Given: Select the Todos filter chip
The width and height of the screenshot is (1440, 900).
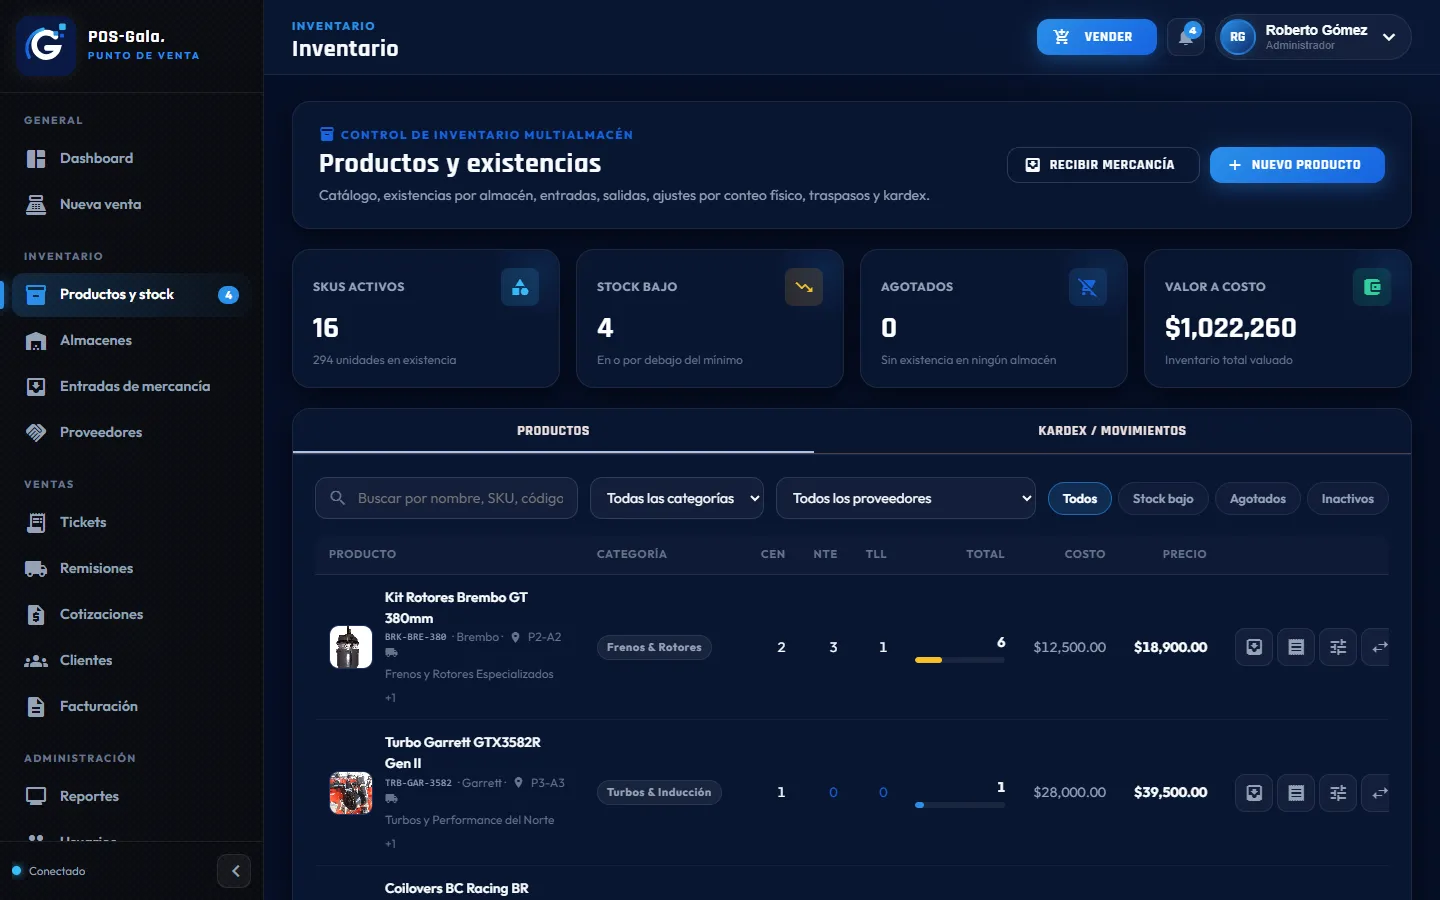Looking at the screenshot, I should tap(1080, 498).
